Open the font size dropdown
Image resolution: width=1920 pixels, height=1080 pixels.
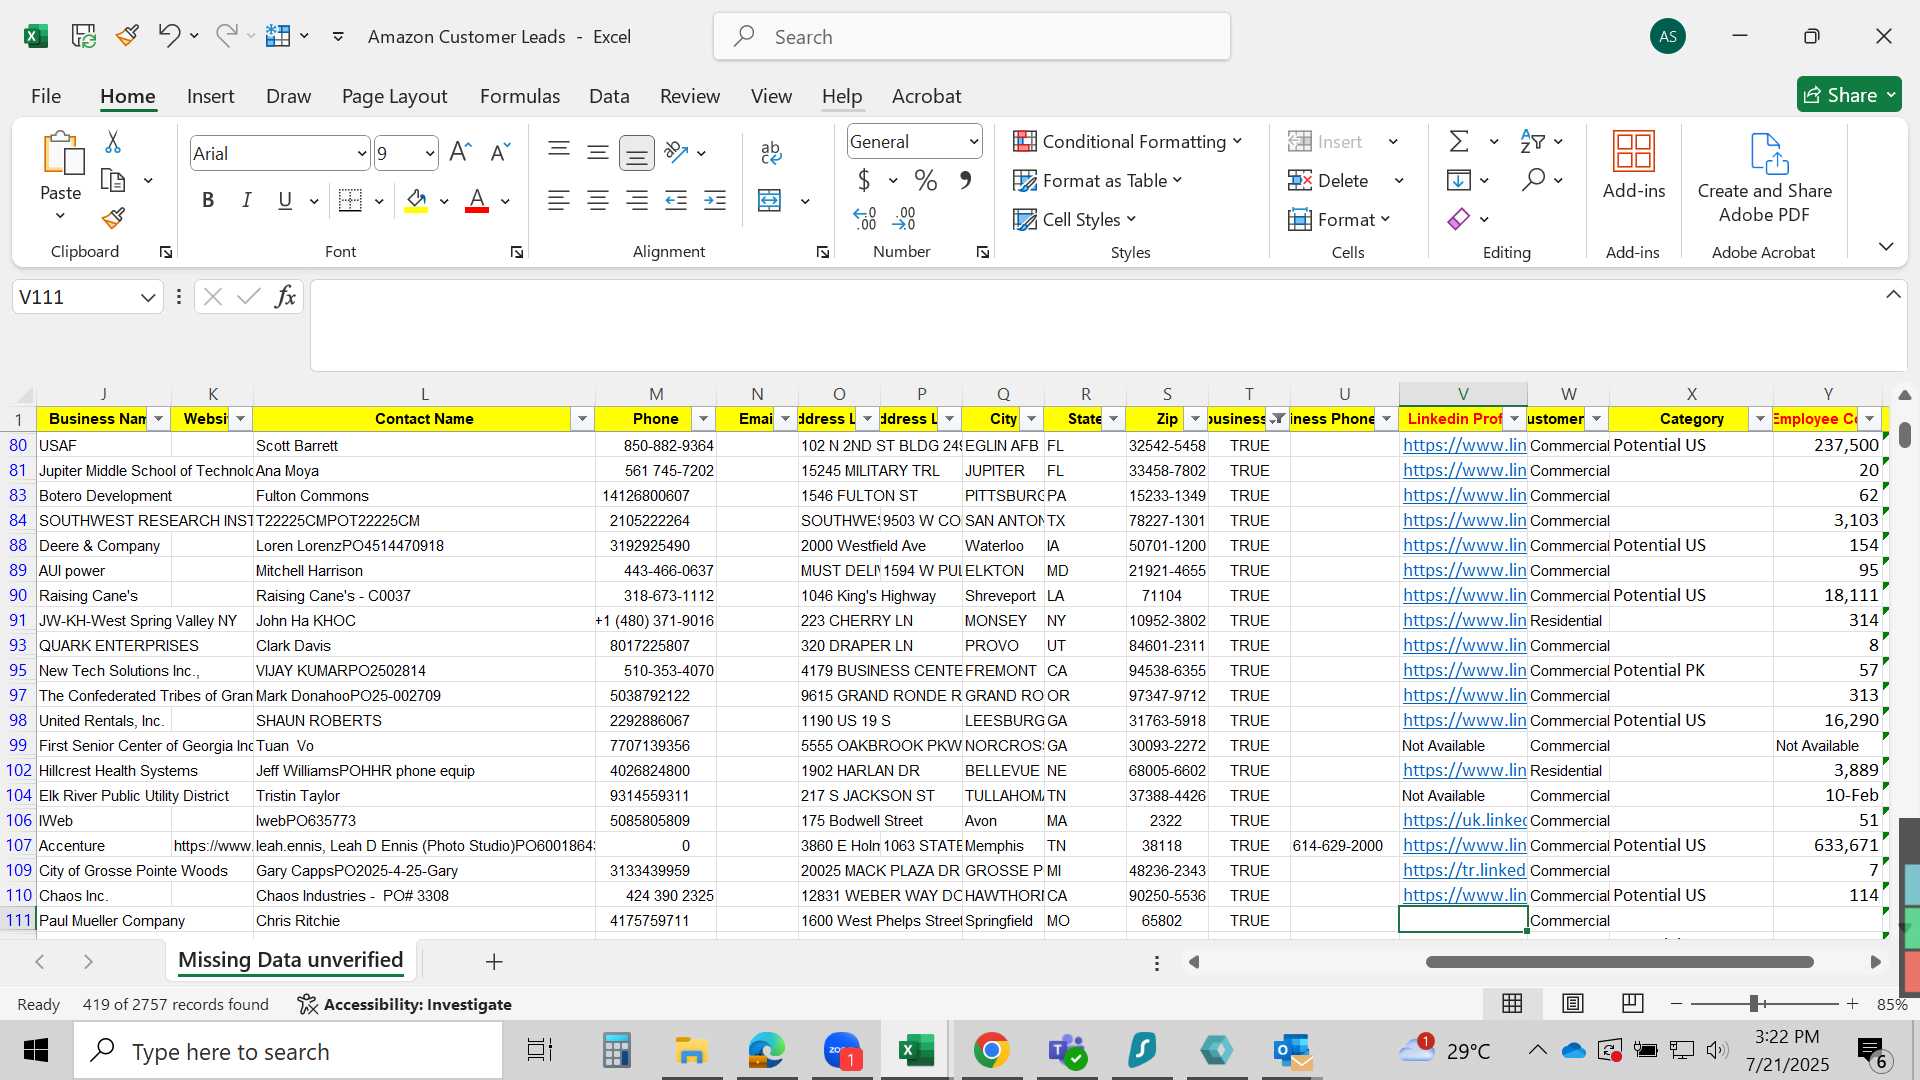coord(429,153)
